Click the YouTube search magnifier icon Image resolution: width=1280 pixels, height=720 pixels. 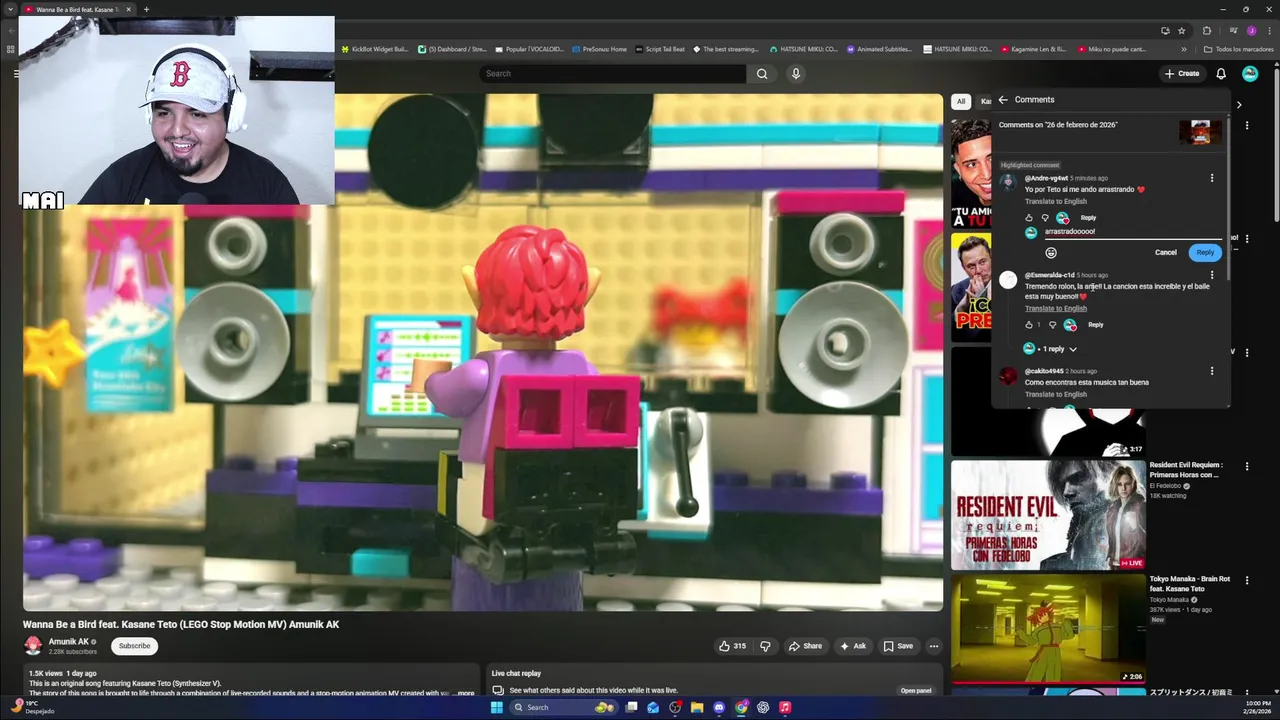[762, 73]
